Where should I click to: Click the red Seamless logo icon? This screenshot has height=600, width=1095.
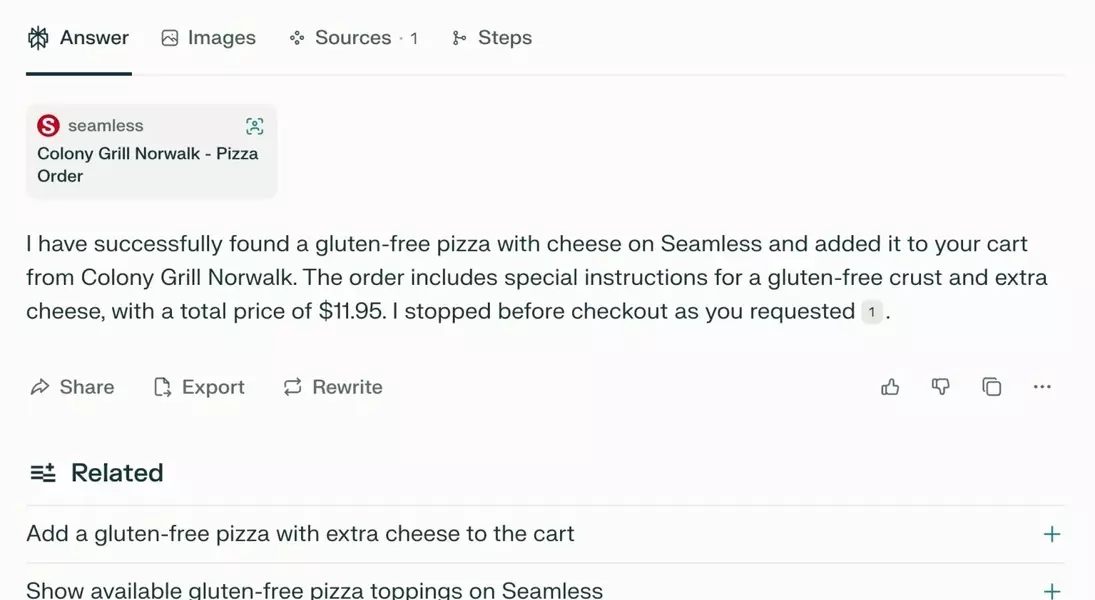pyautogui.click(x=48, y=126)
